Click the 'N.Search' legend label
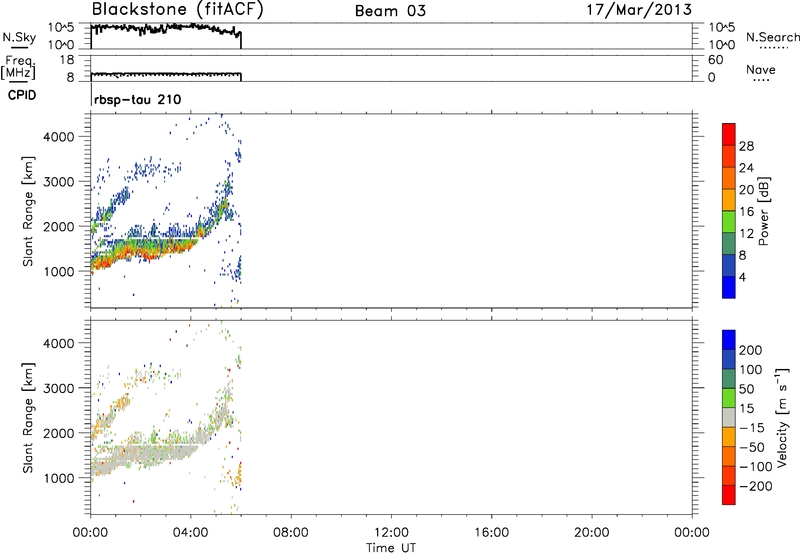The image size is (800, 554). point(772,37)
